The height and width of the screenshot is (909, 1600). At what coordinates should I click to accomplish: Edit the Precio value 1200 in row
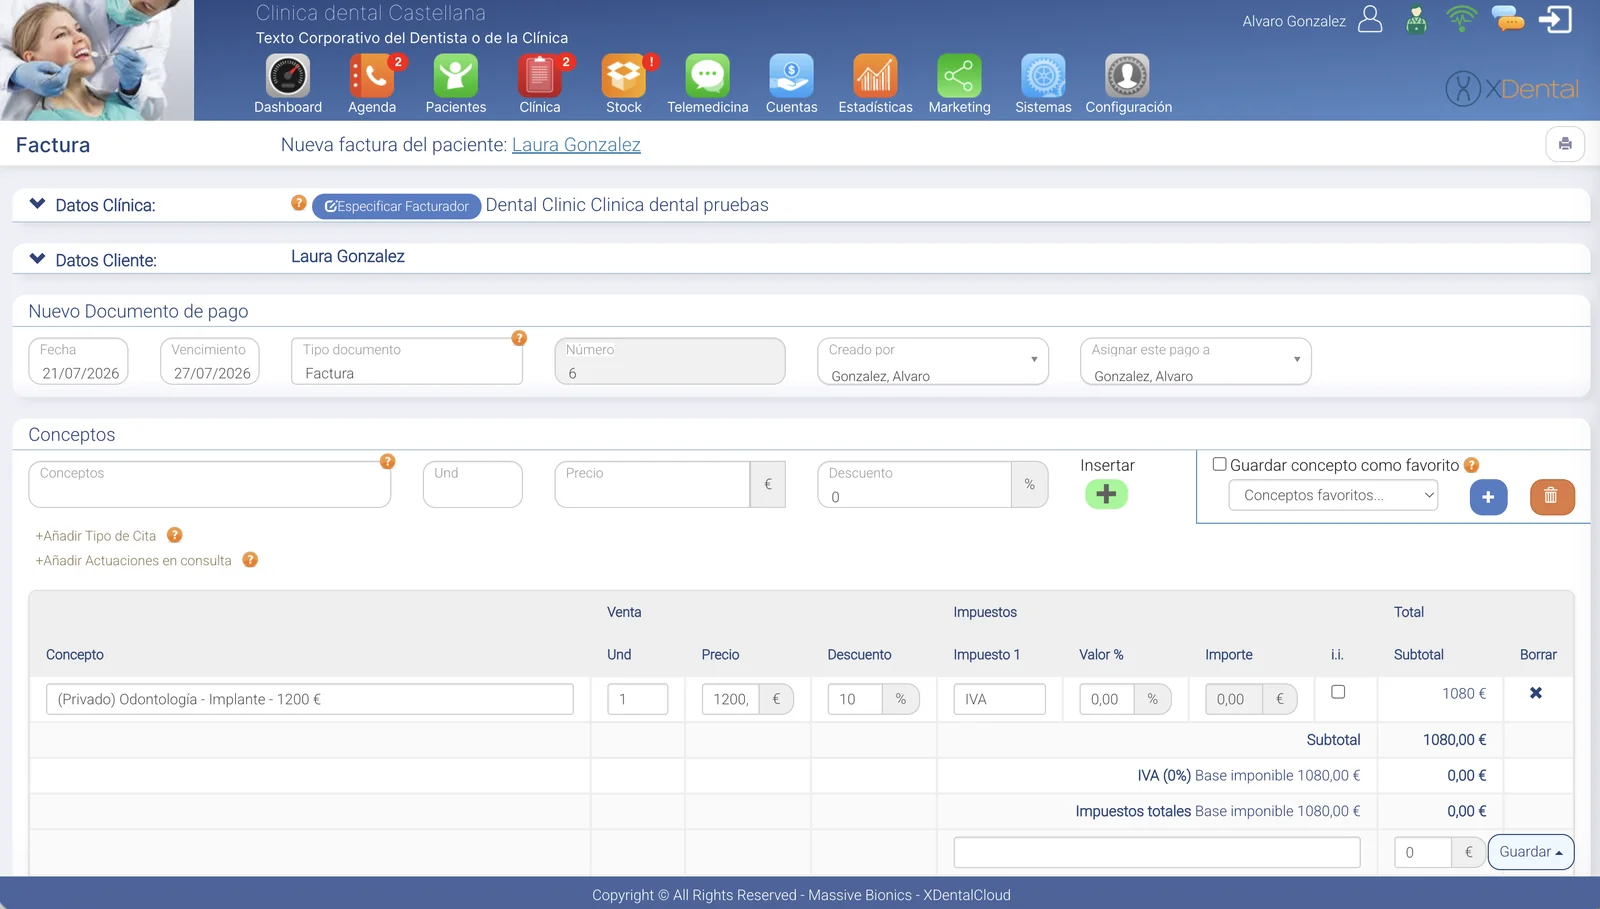pyautogui.click(x=730, y=699)
